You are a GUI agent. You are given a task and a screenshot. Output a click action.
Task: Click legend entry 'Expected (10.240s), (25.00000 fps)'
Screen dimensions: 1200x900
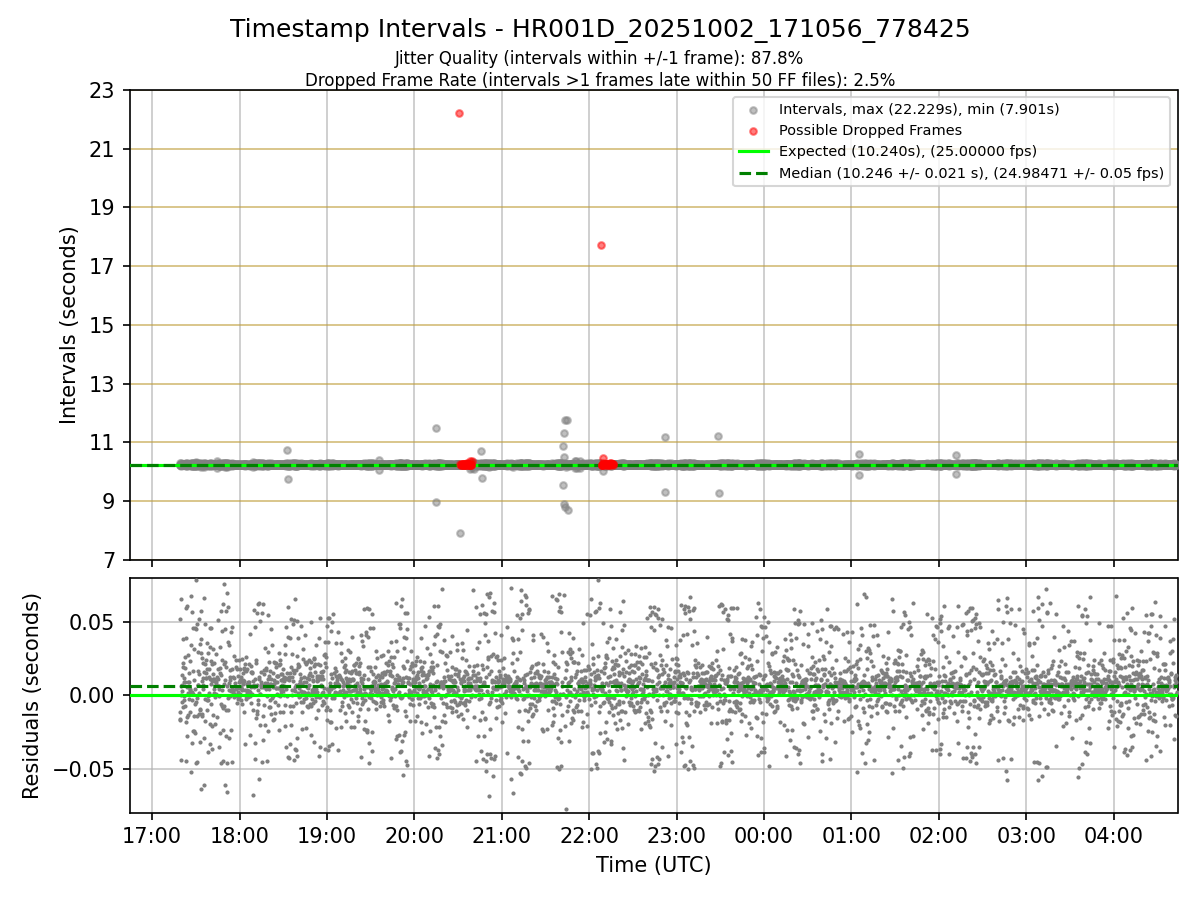(x=907, y=152)
